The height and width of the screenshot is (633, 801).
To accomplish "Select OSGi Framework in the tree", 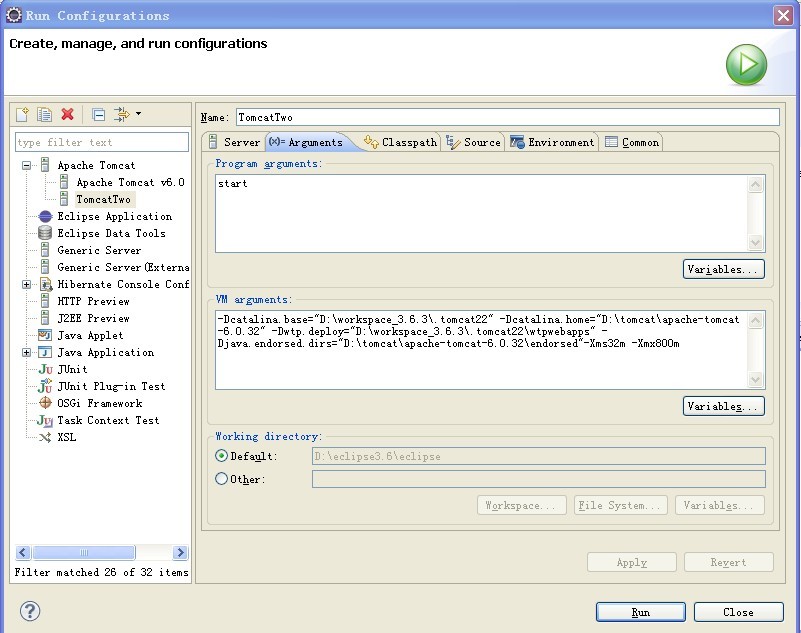I will tap(100, 404).
